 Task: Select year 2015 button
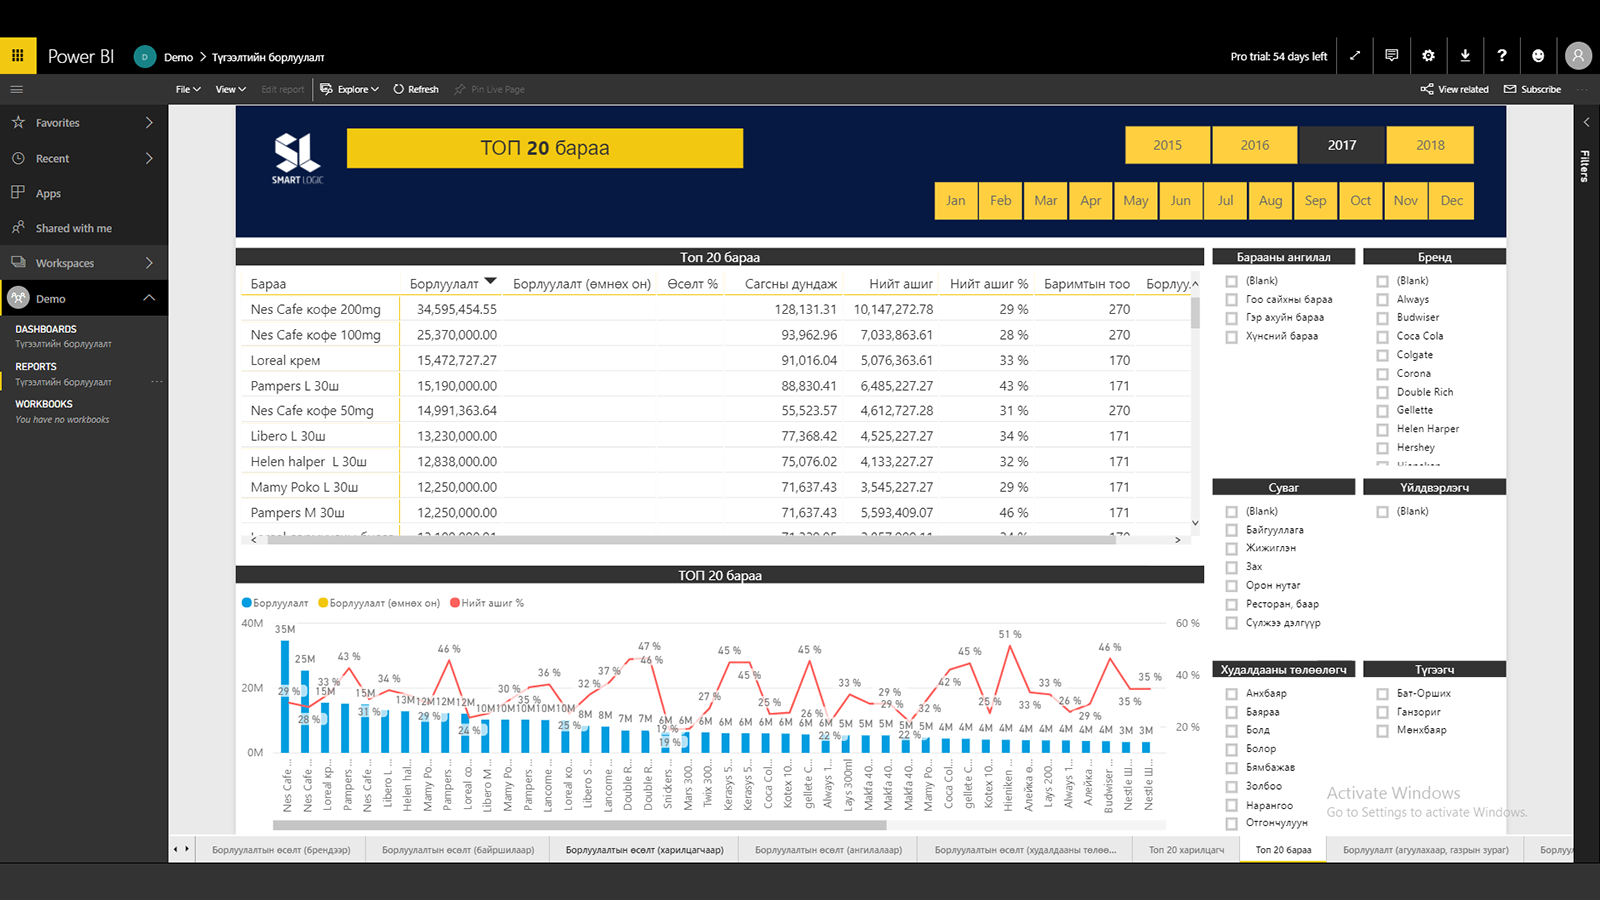coord(1167,145)
